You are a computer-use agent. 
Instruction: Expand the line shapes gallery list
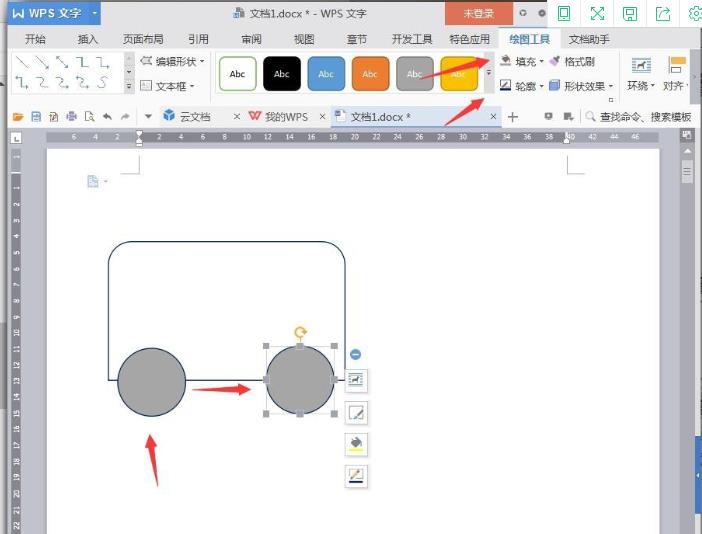(129, 85)
